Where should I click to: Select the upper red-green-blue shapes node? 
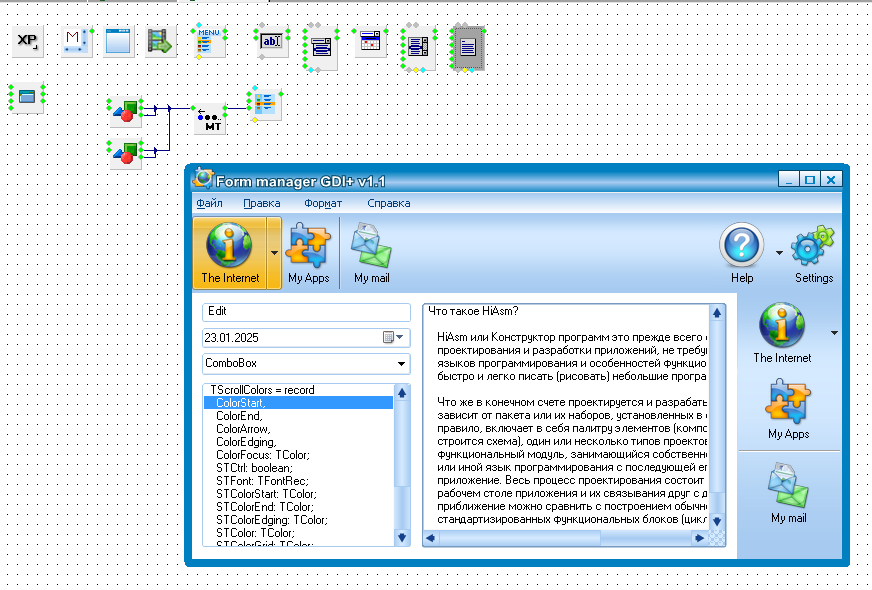(x=126, y=111)
